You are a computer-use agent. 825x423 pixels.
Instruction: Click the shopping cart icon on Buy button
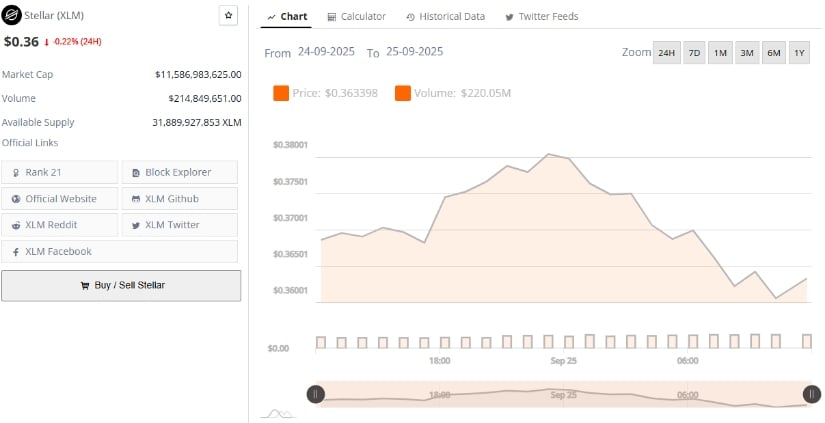tap(84, 286)
